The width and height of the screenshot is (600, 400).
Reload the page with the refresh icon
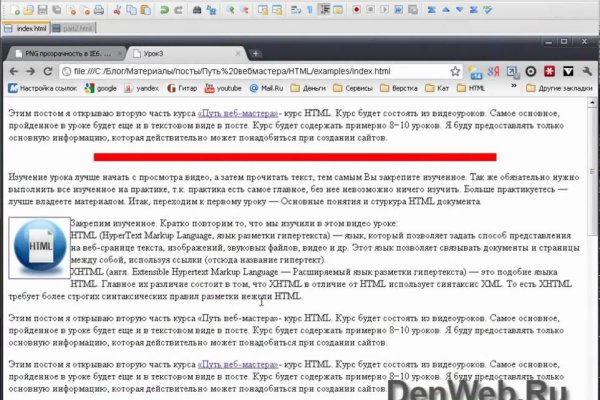click(47, 72)
